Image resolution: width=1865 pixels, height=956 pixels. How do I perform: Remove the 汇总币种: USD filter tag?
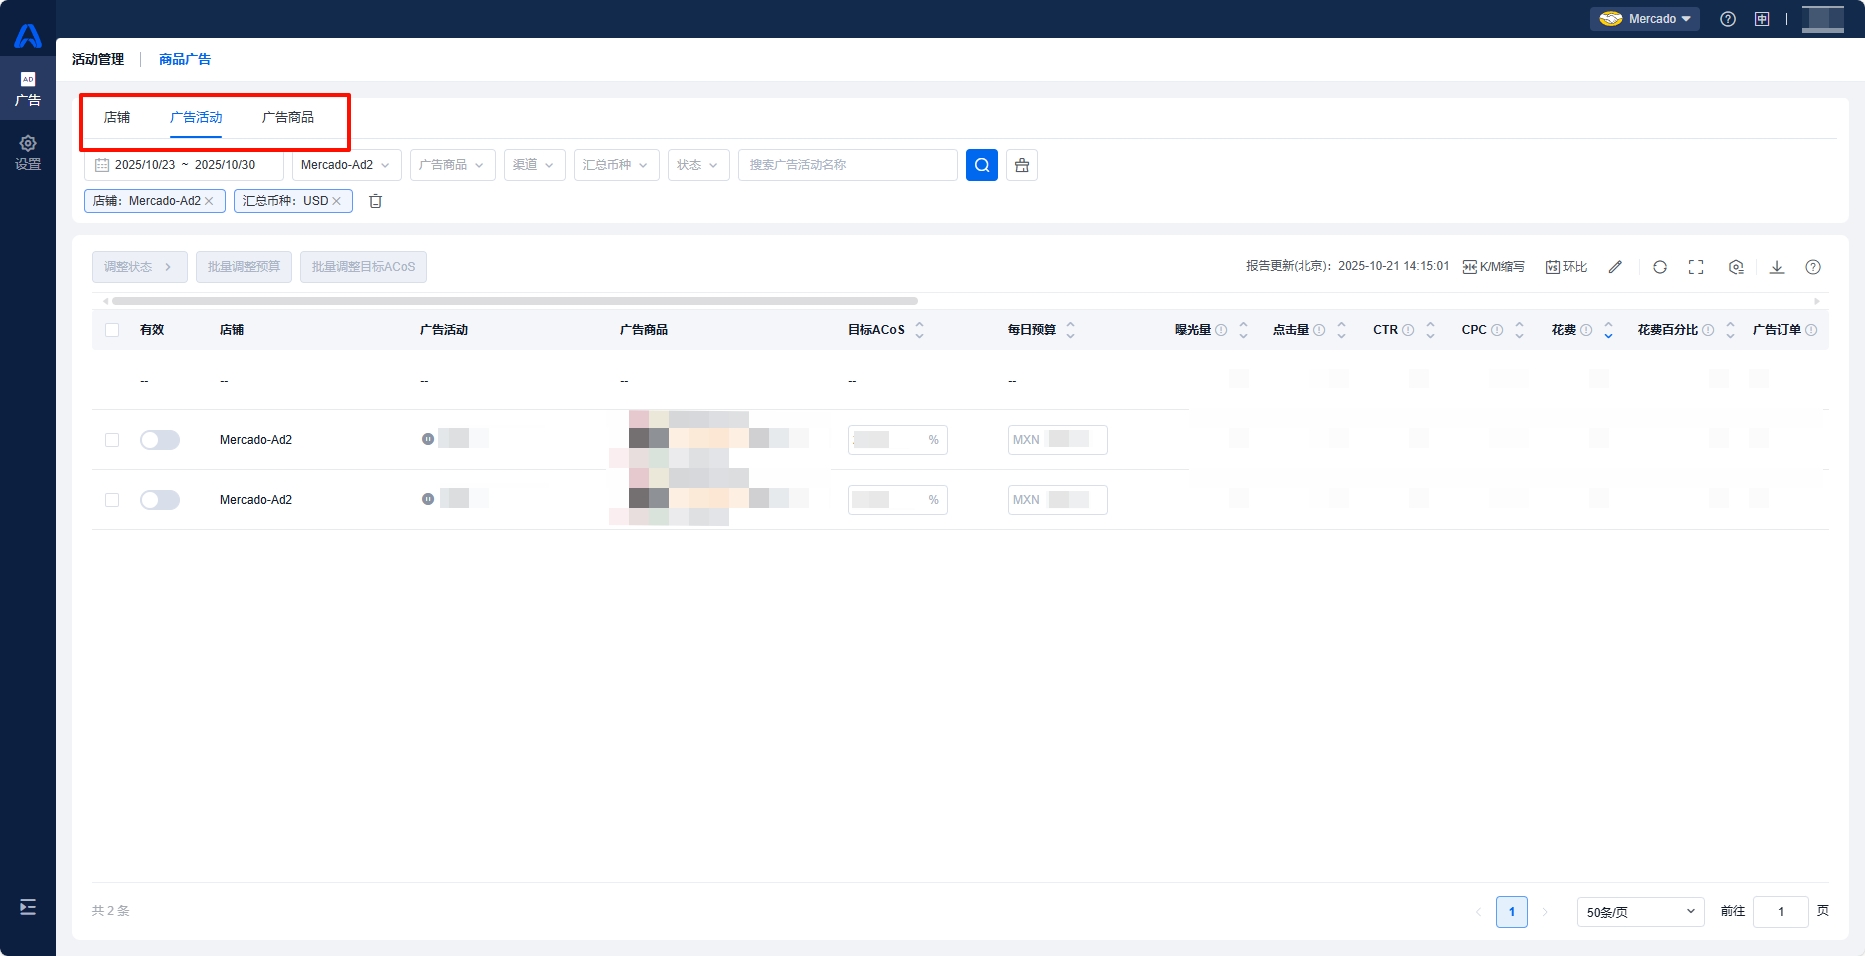click(x=337, y=201)
